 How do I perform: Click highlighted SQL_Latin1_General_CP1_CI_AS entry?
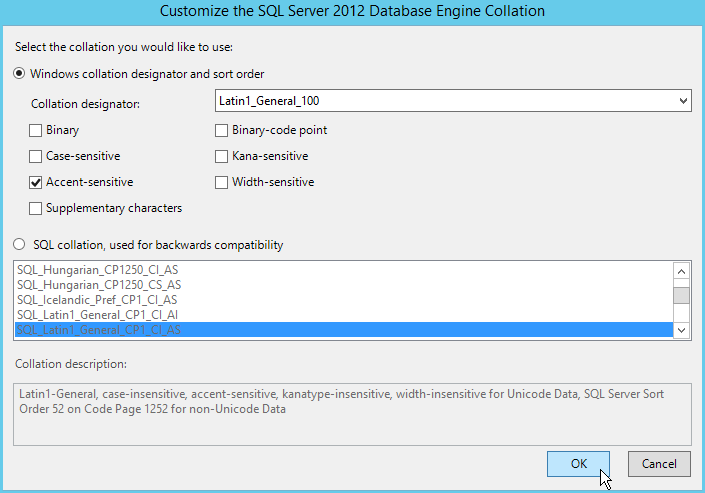point(98,330)
